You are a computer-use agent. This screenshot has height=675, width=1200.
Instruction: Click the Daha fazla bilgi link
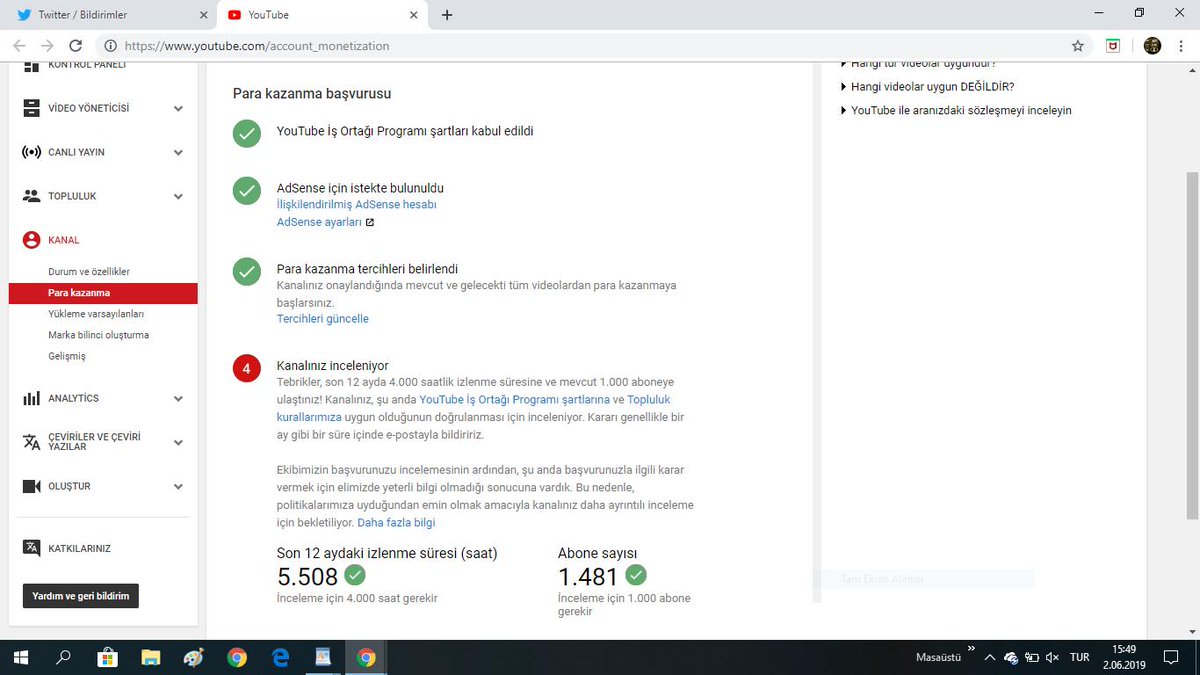click(396, 523)
